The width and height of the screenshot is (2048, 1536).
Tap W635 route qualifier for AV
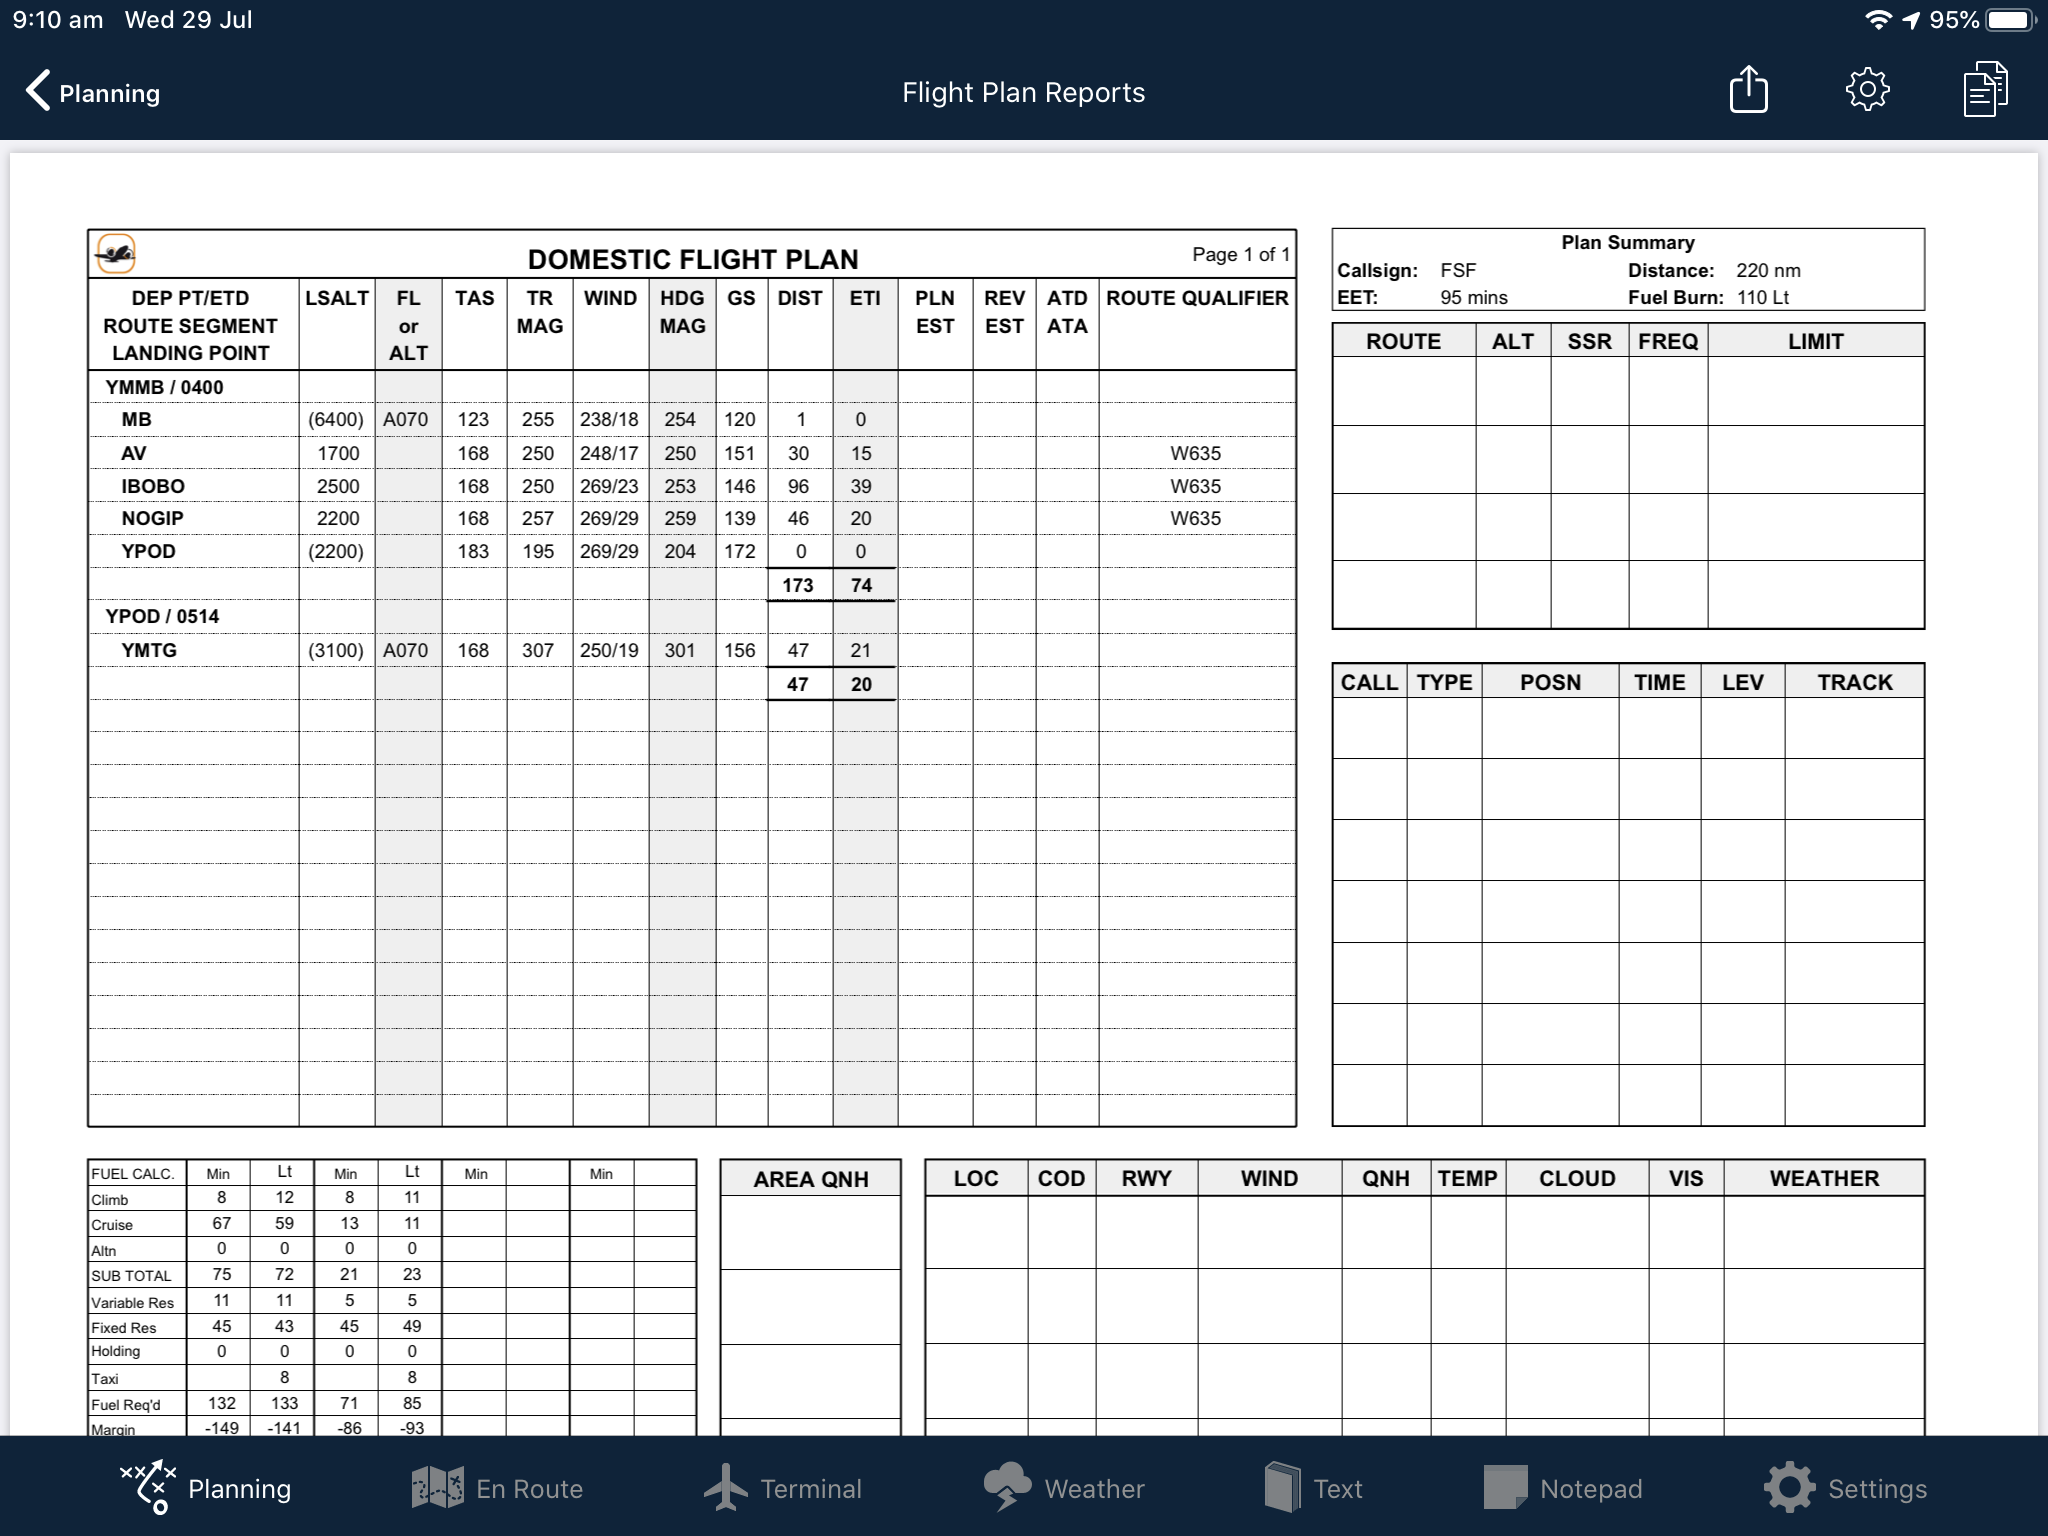point(1196,453)
